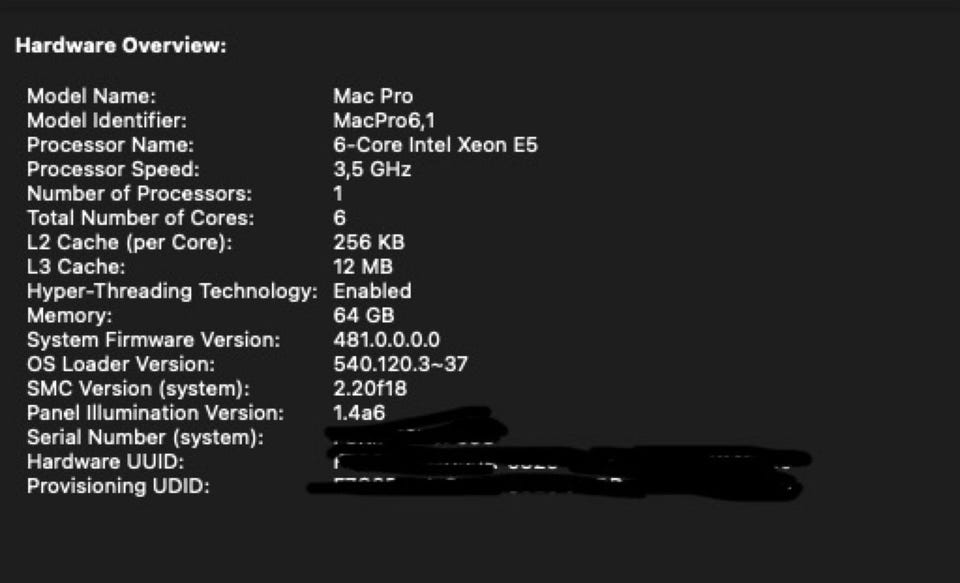Click the 481.0.0.0.0 firmware version value
Viewport: 960px width, 583px height.
[386, 340]
